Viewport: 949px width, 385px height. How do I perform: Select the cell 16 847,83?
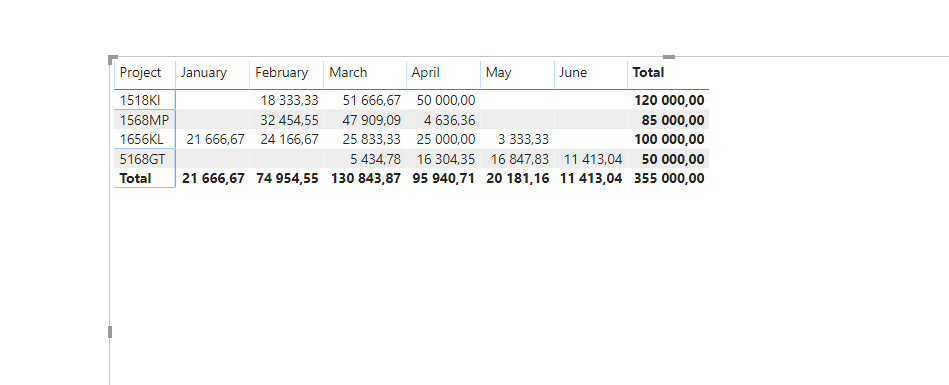[520, 160]
